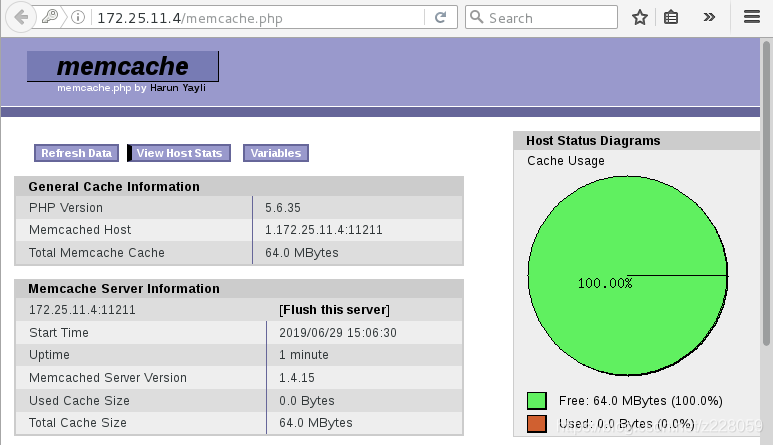Screen dimensions: 773x445
Task: Click the page vertical scrollbar
Action: point(766,192)
